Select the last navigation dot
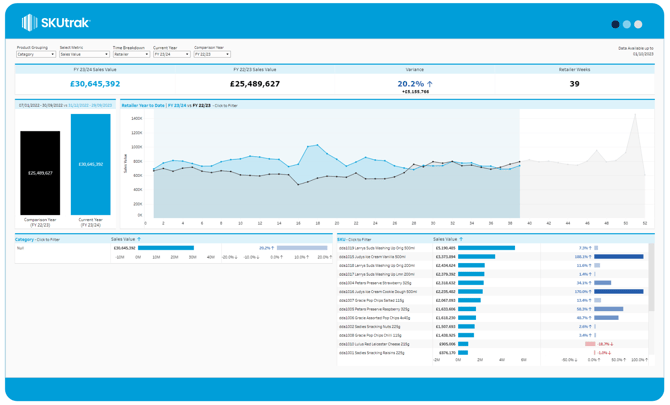 pos(638,24)
